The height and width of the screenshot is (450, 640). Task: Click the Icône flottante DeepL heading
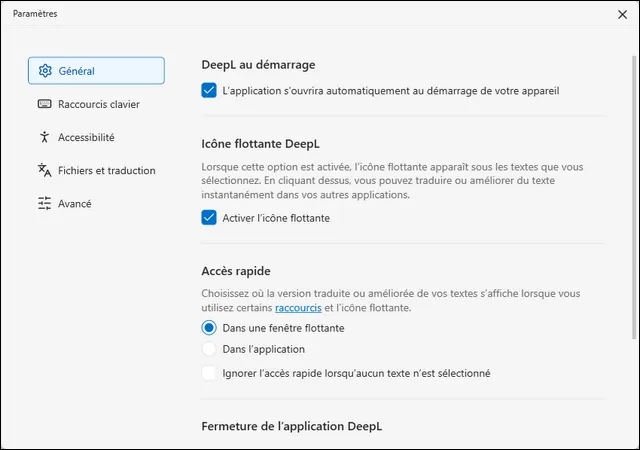pos(260,144)
